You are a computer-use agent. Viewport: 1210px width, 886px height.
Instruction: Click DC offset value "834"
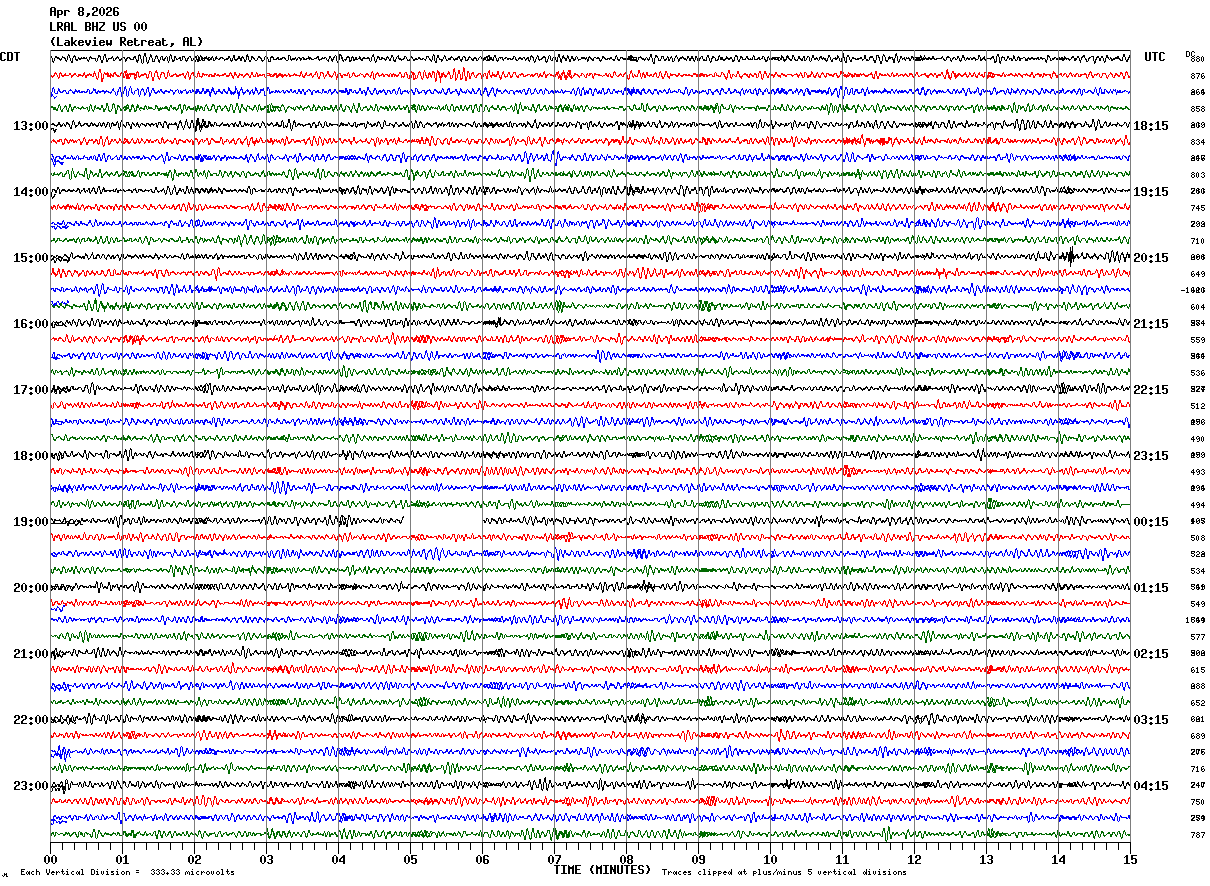(x=1197, y=142)
